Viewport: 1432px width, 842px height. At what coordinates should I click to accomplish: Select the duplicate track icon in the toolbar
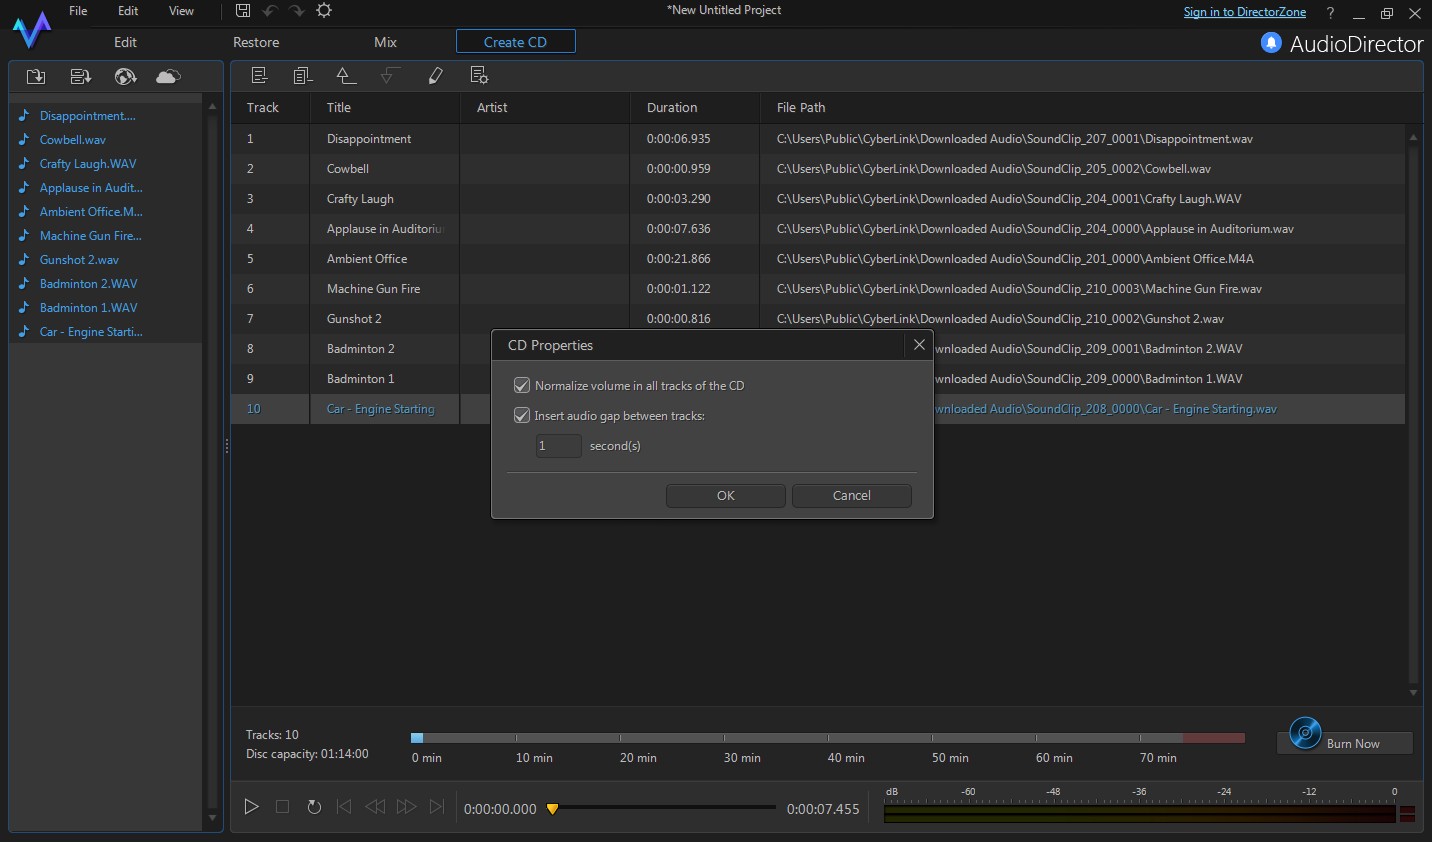click(302, 75)
